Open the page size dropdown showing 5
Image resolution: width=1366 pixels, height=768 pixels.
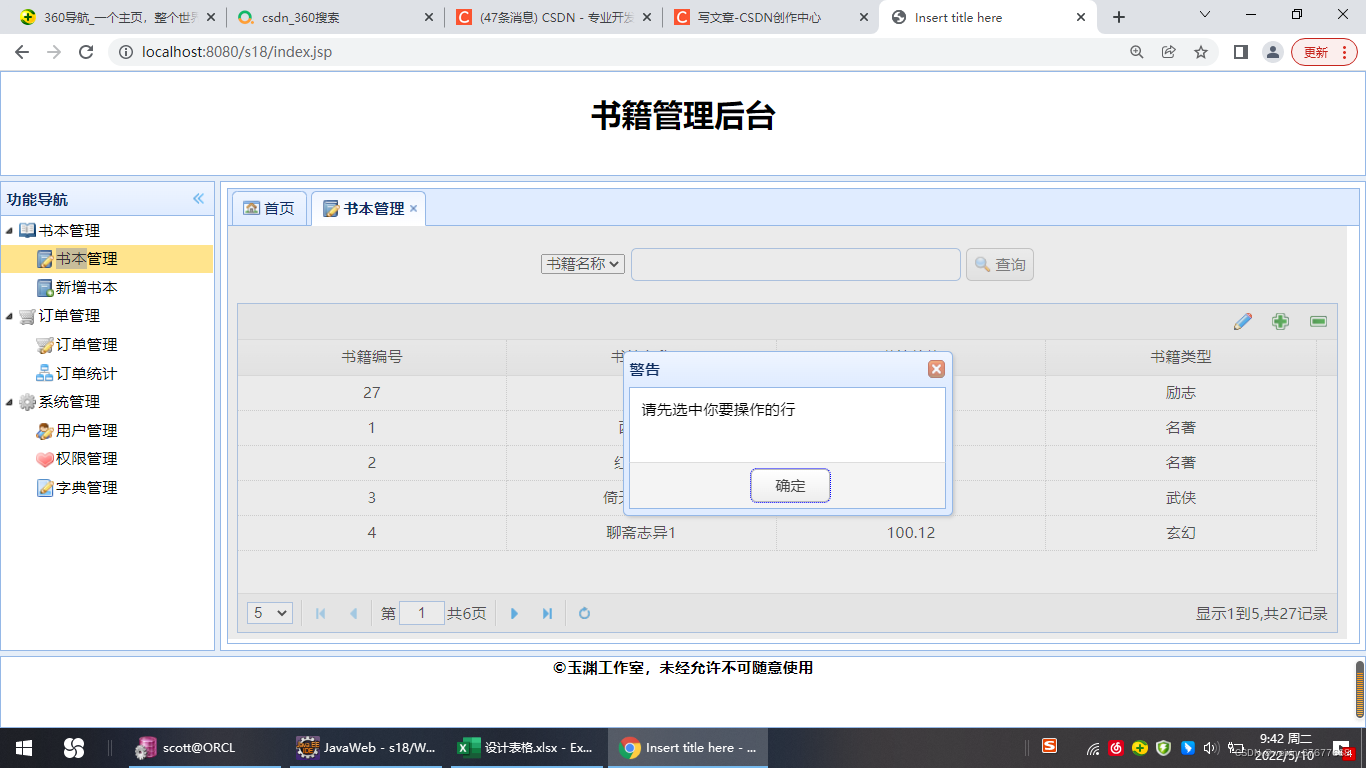(x=269, y=613)
